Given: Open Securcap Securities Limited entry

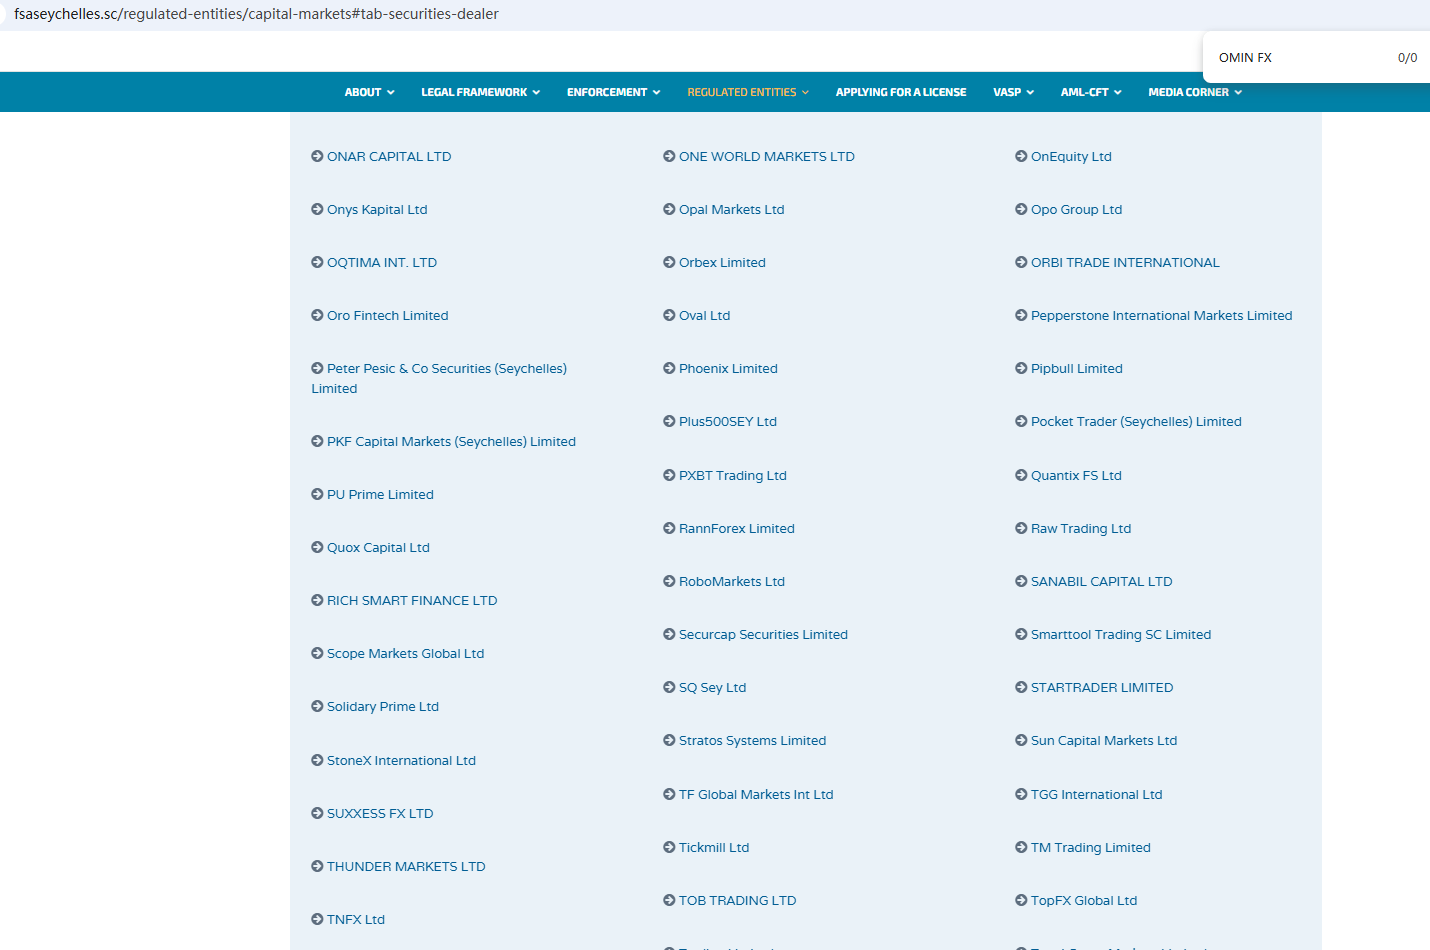Looking at the screenshot, I should coord(763,634).
